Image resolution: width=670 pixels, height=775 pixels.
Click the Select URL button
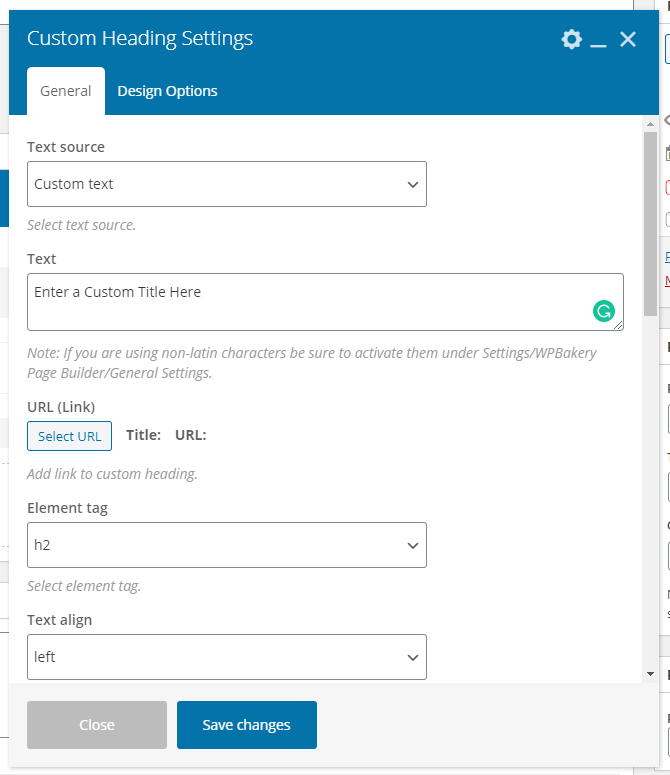[69, 436]
